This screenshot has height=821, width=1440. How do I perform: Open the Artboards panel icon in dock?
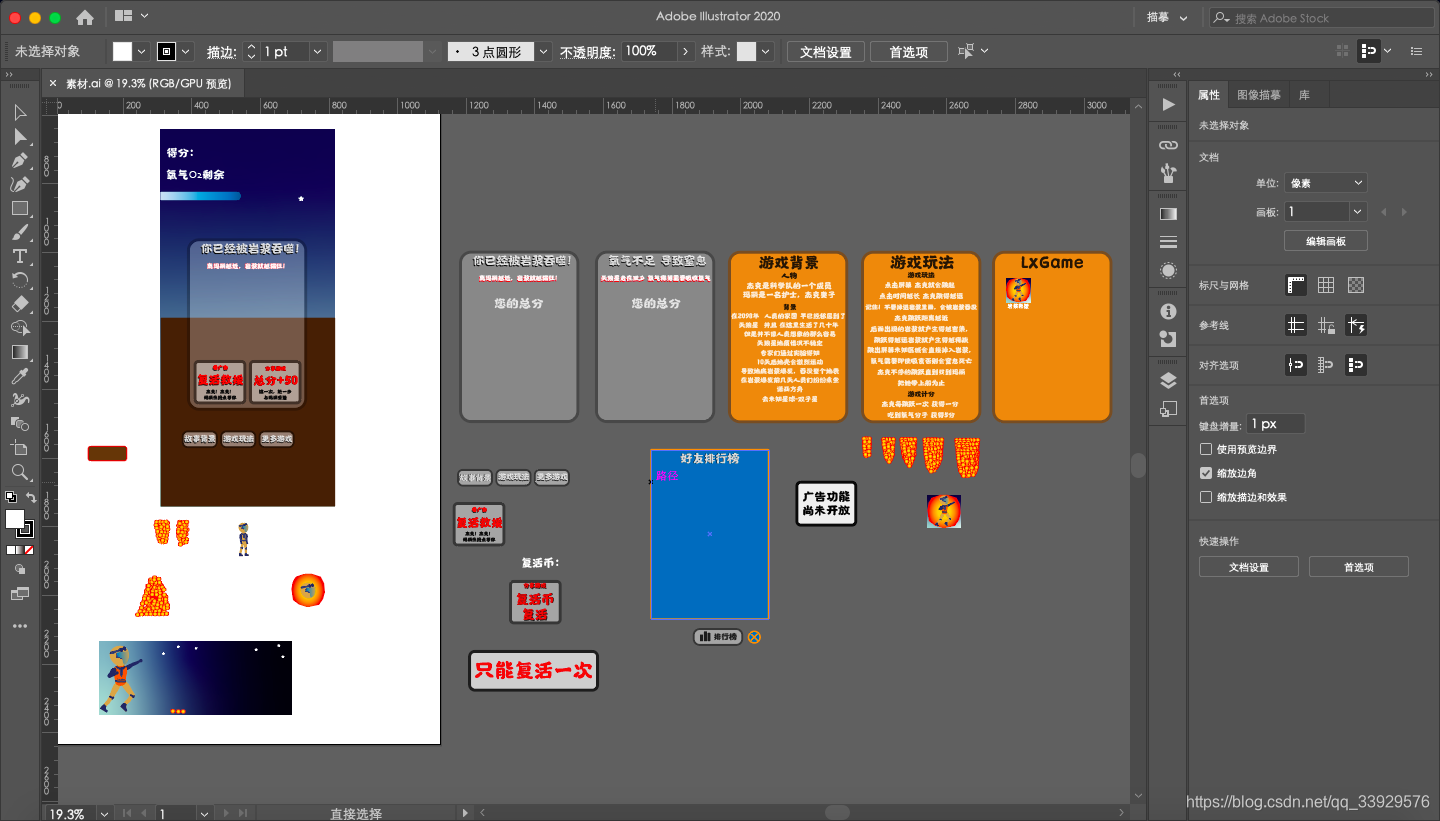point(1168,408)
